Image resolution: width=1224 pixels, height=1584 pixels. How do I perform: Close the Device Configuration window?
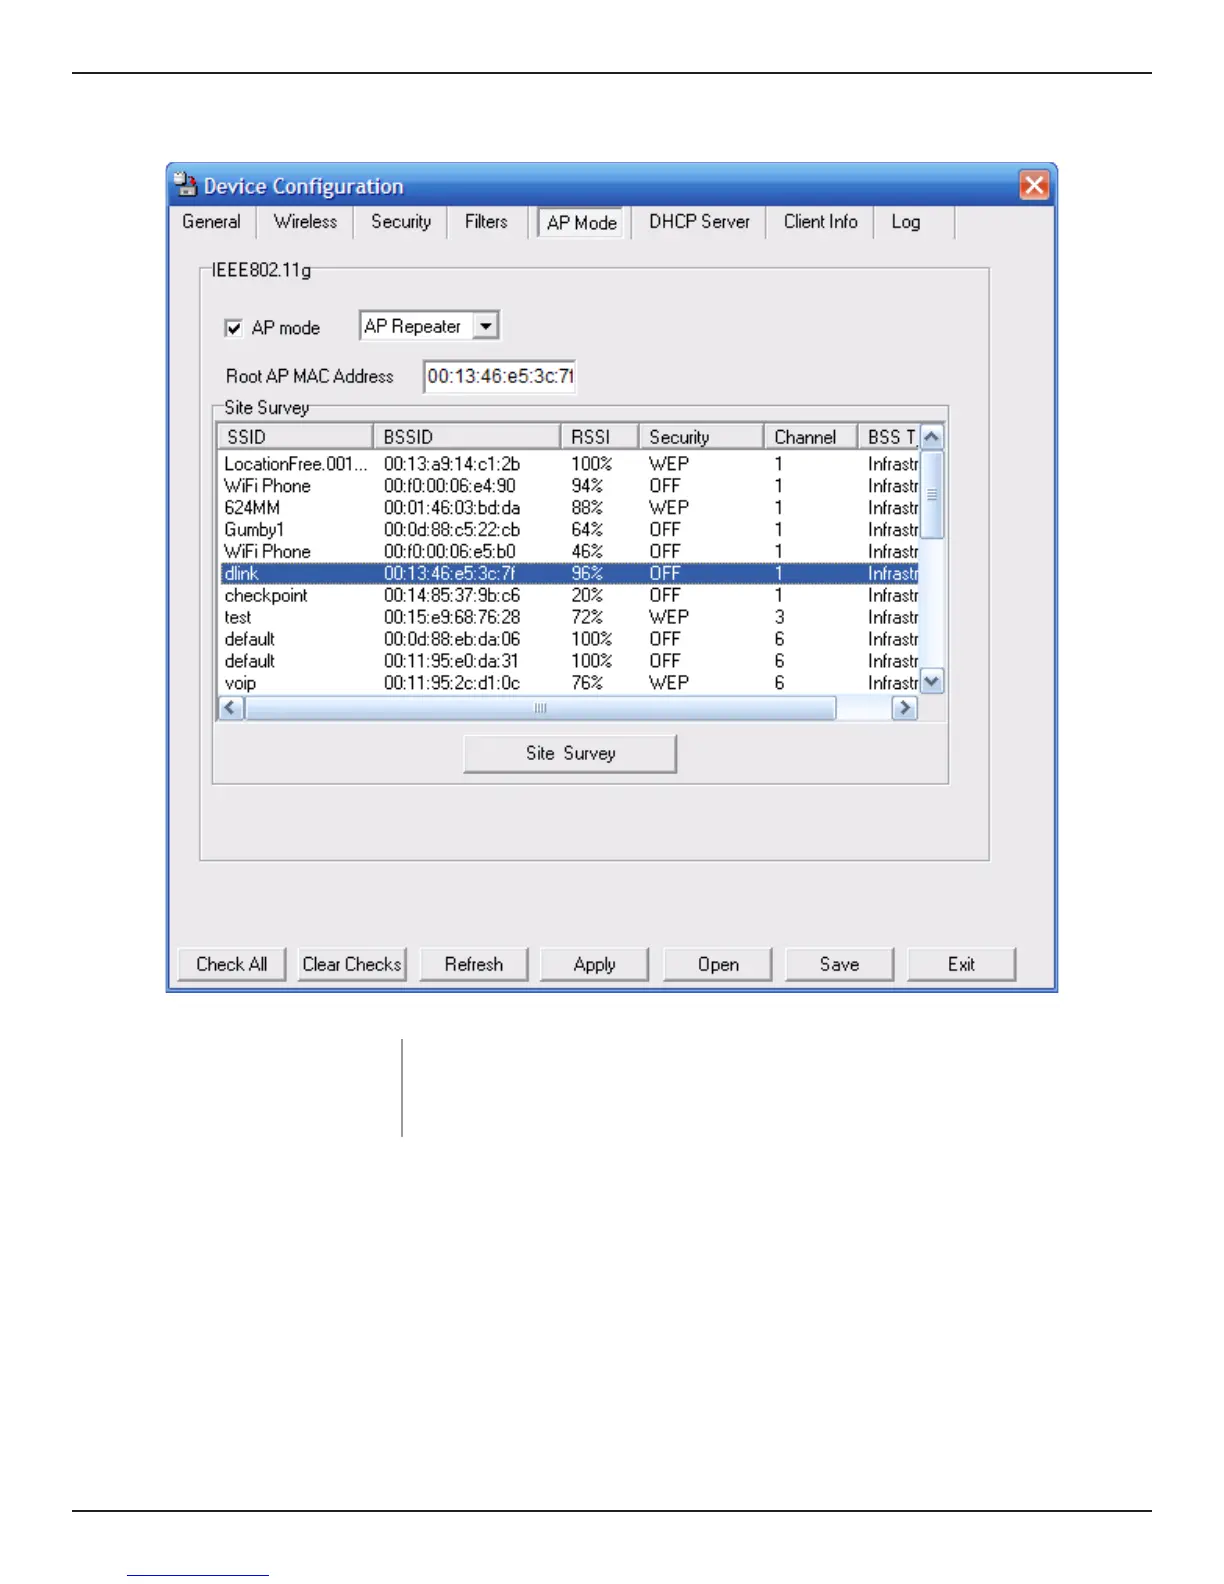[x=1034, y=185]
